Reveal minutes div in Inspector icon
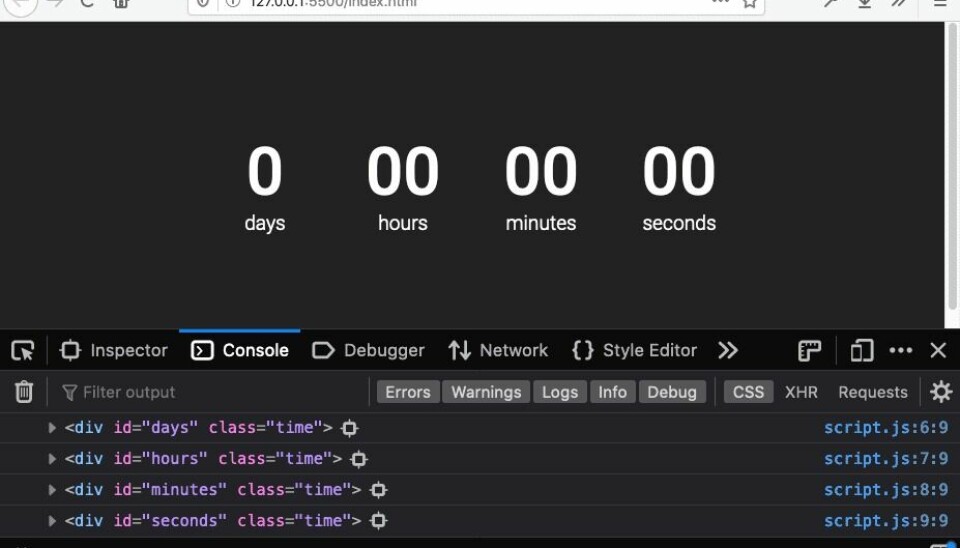 tap(378, 490)
